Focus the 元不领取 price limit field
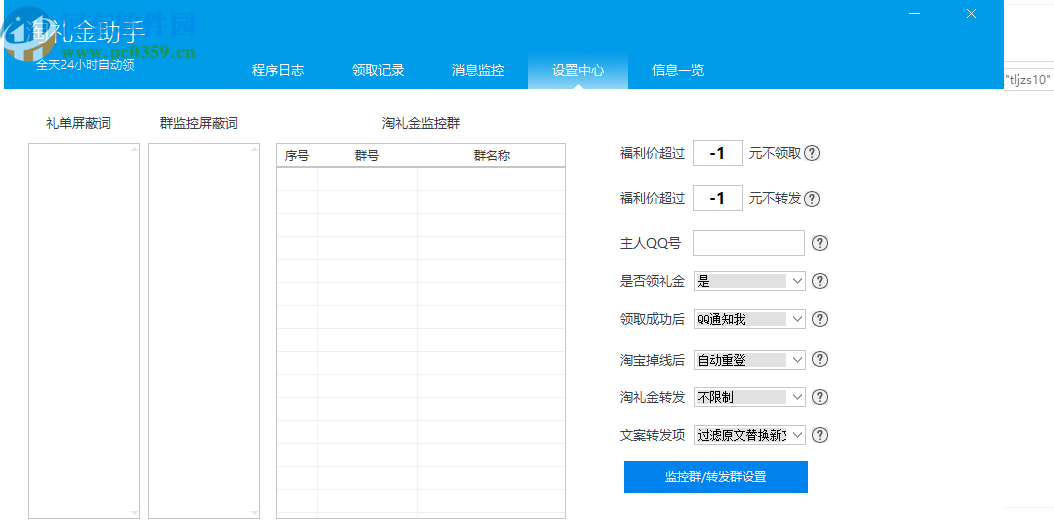1054x520 pixels. coord(718,153)
